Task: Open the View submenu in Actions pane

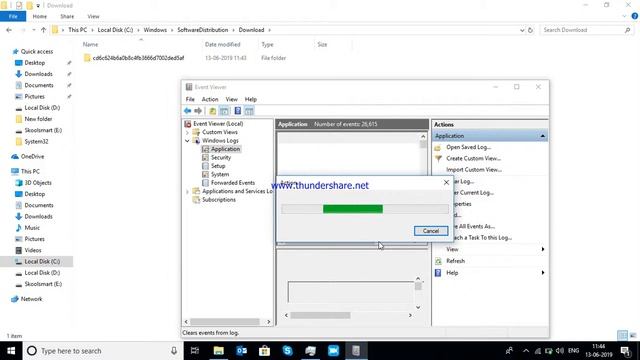Action: [491, 249]
